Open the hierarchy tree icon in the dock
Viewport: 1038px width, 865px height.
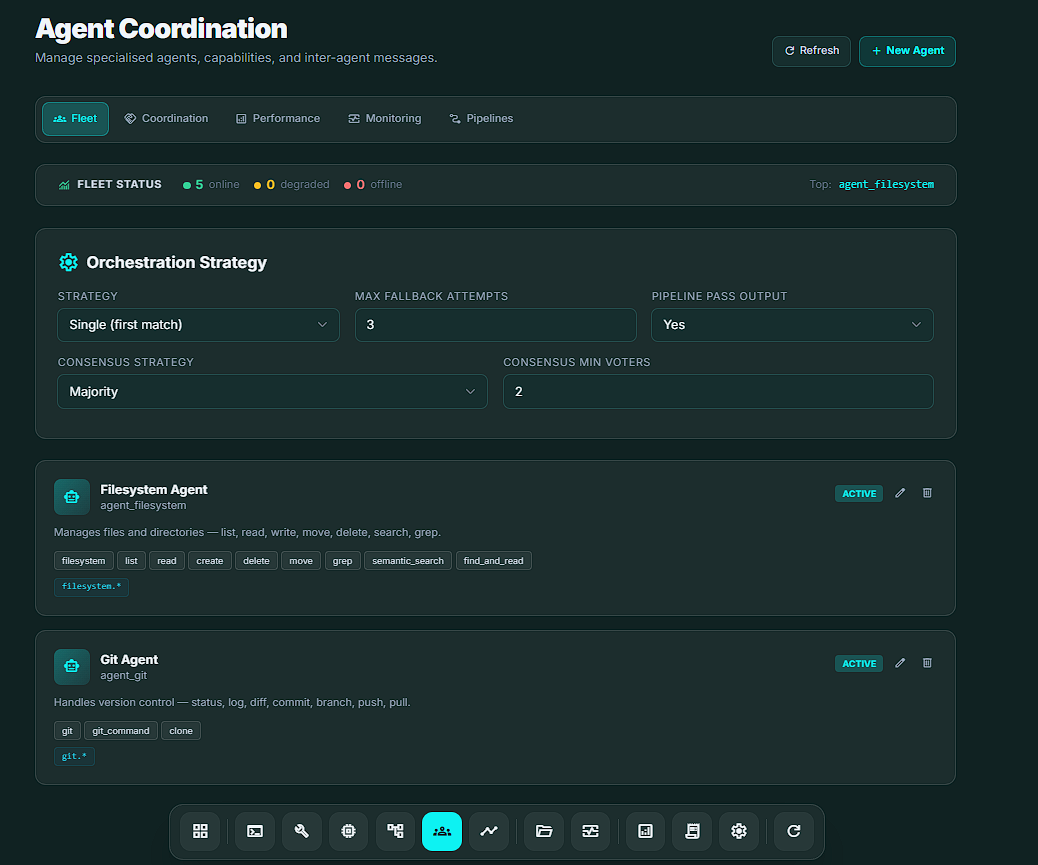(395, 831)
